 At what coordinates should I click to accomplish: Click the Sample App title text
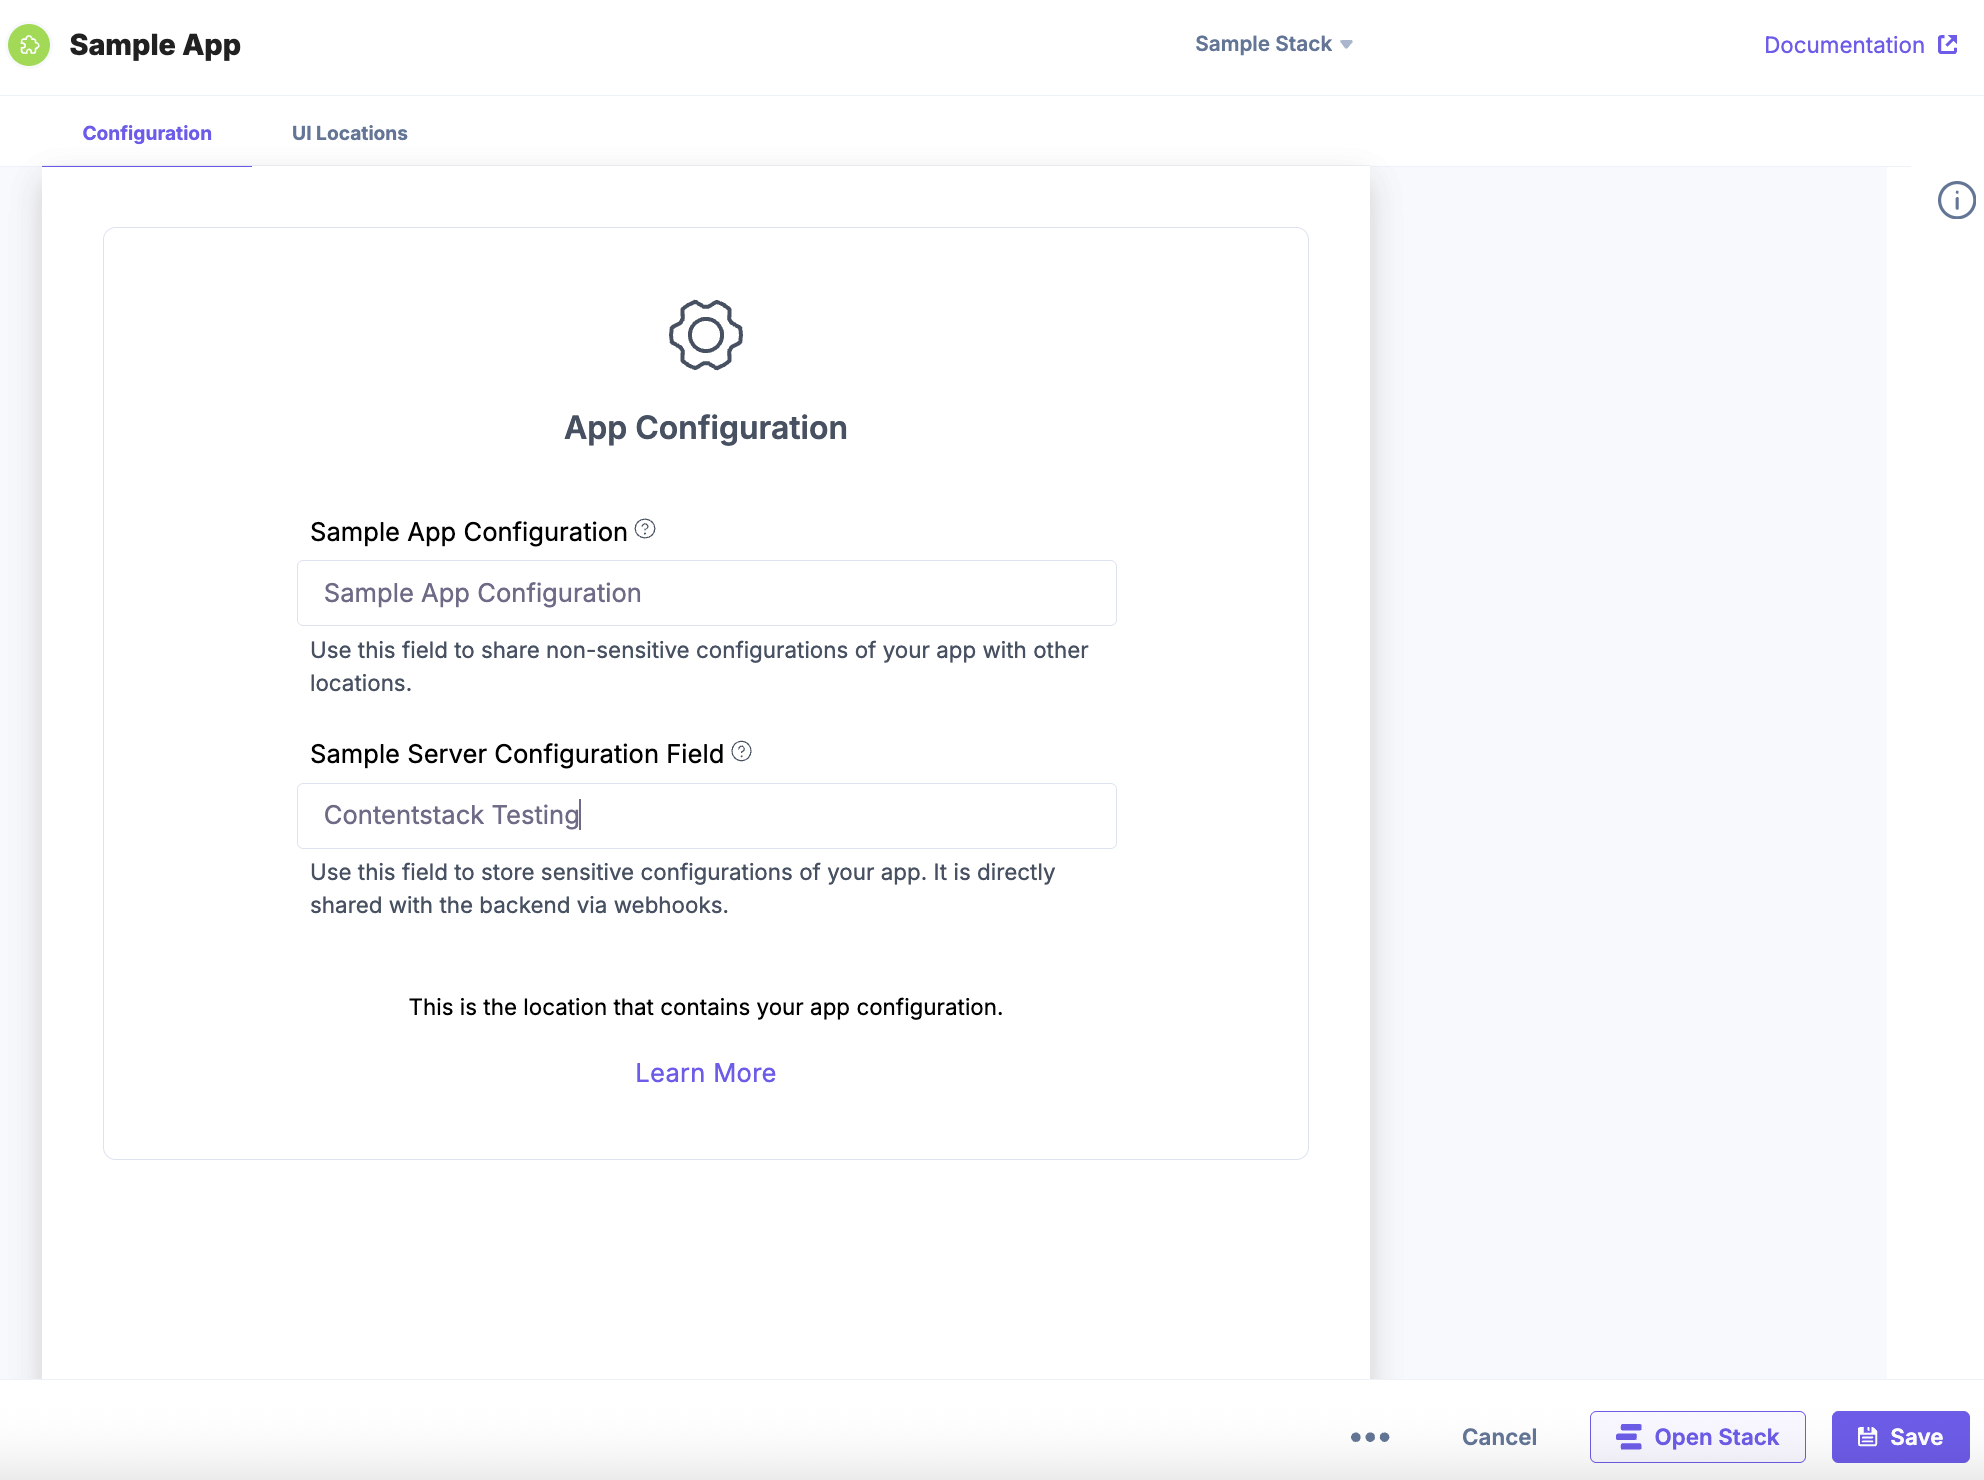[x=155, y=45]
